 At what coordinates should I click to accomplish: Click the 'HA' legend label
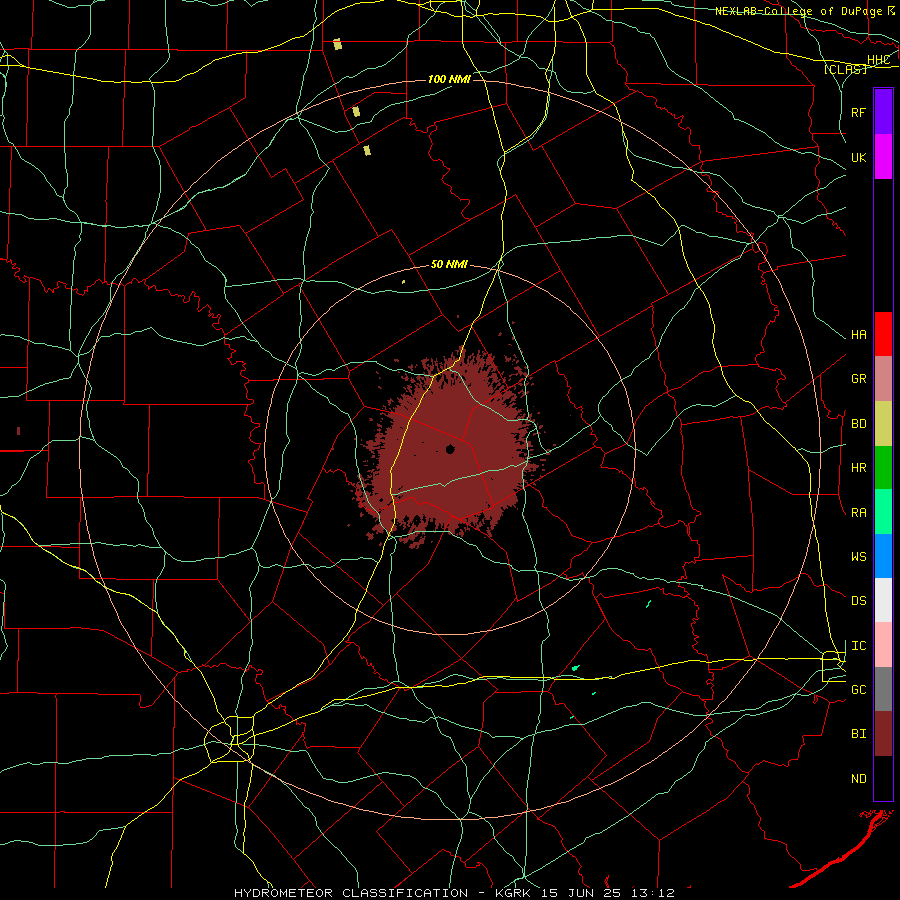[x=859, y=335]
